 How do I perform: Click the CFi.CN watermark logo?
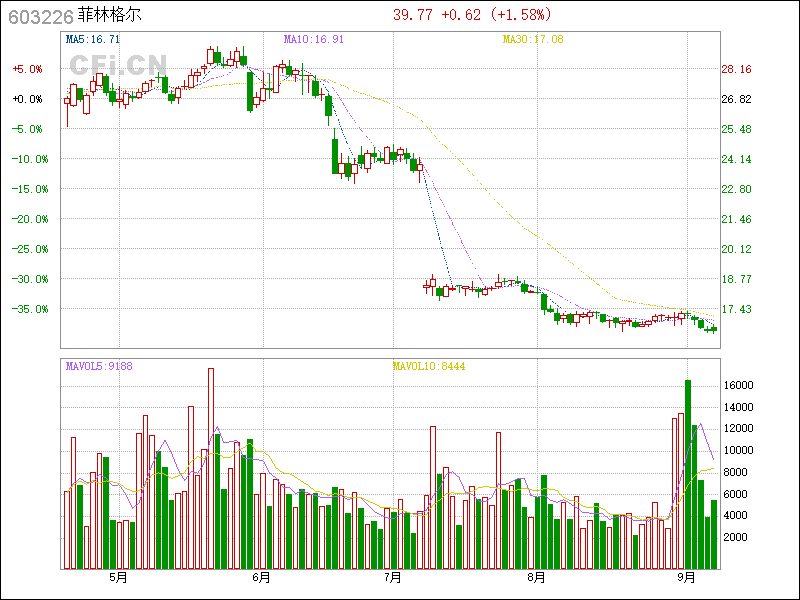pos(117,64)
